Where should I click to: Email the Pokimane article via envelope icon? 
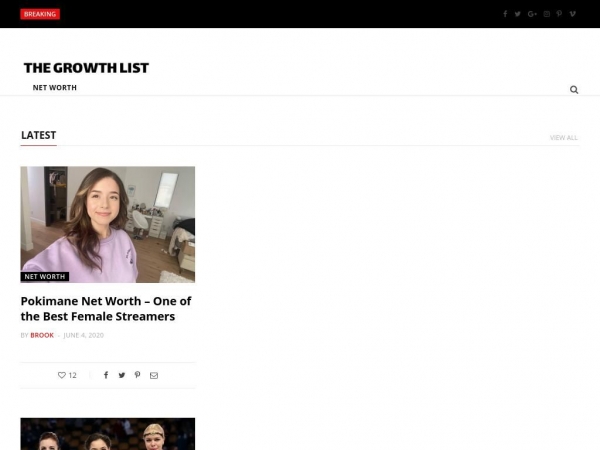(x=154, y=375)
